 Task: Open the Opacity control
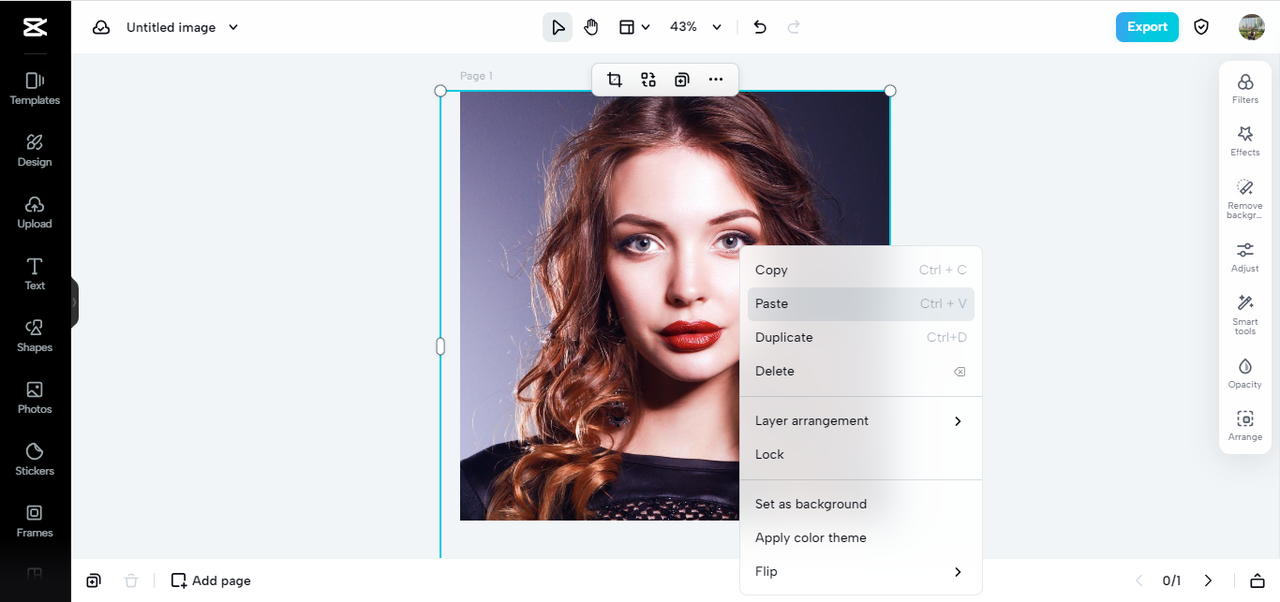1245,373
